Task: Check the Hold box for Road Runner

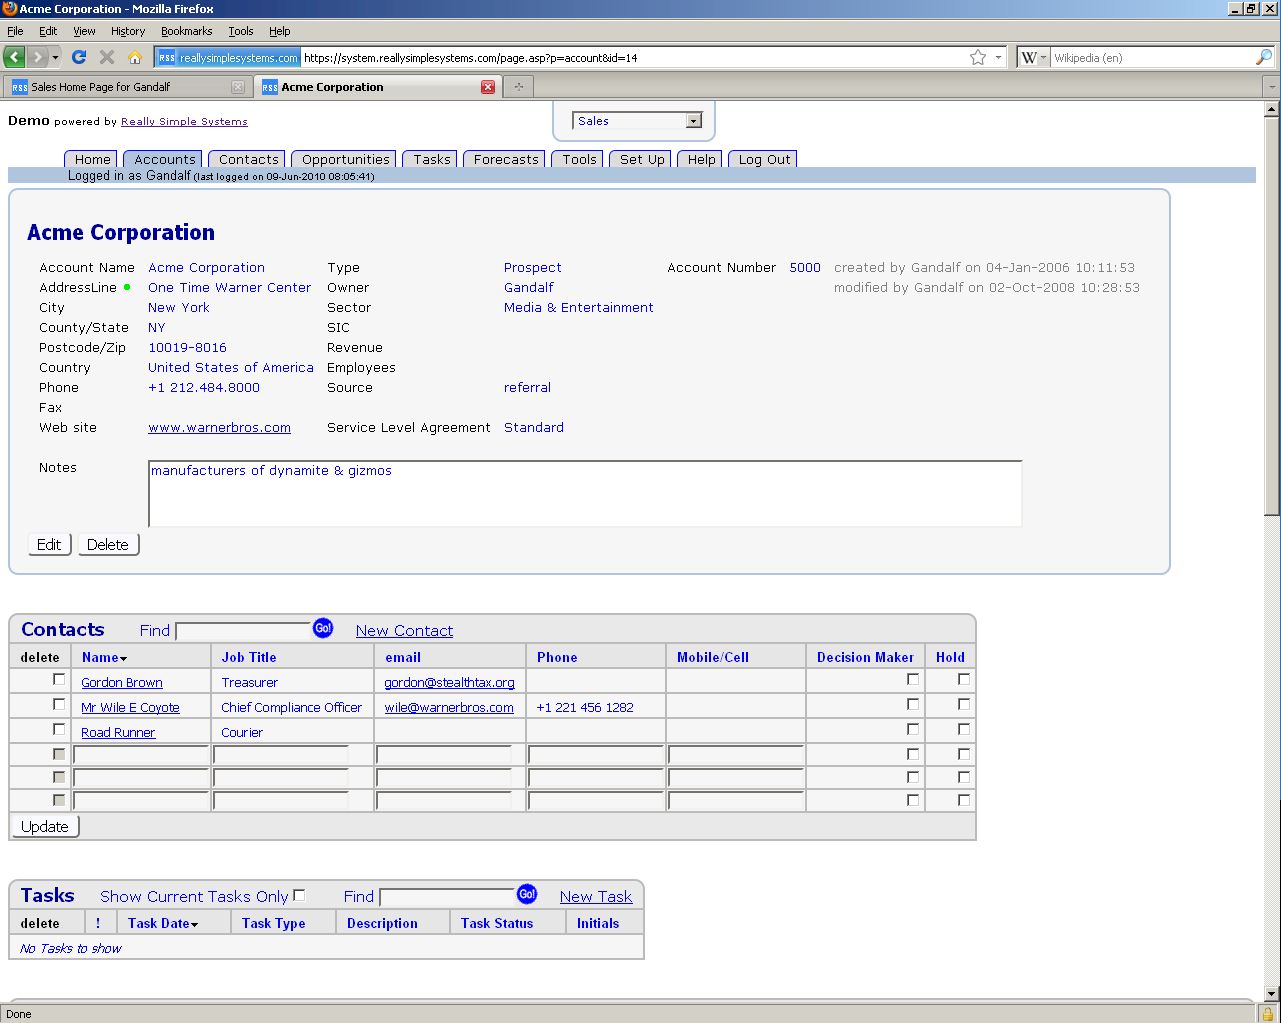Action: [964, 729]
